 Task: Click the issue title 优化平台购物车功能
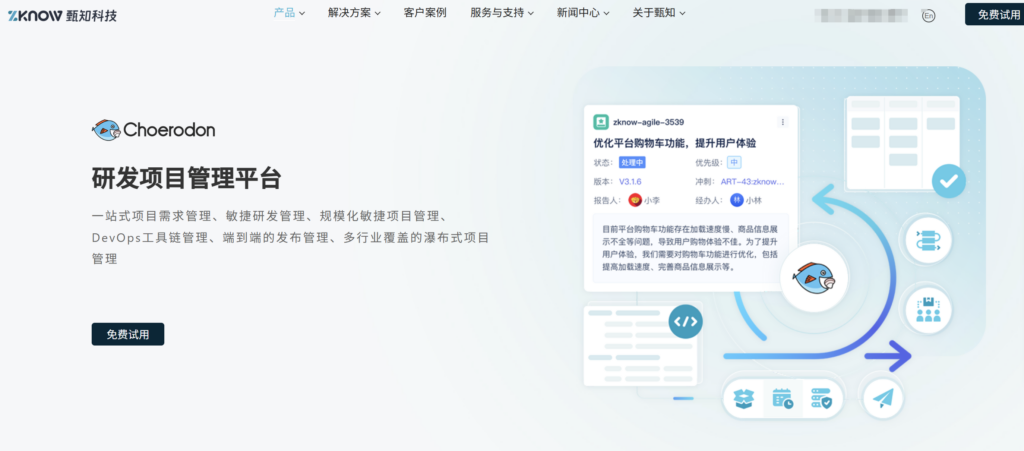coord(675,143)
